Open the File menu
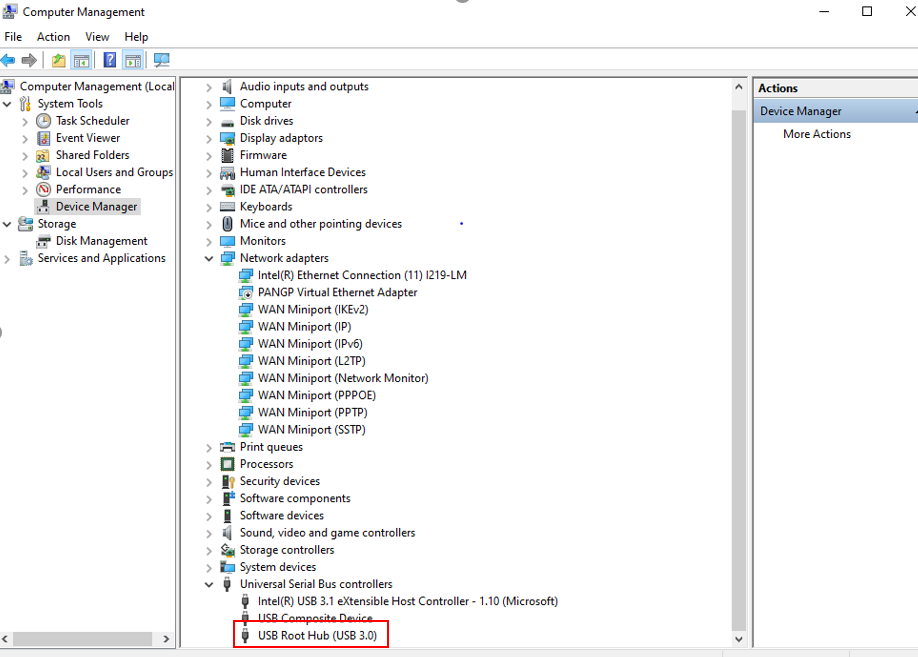 point(13,37)
